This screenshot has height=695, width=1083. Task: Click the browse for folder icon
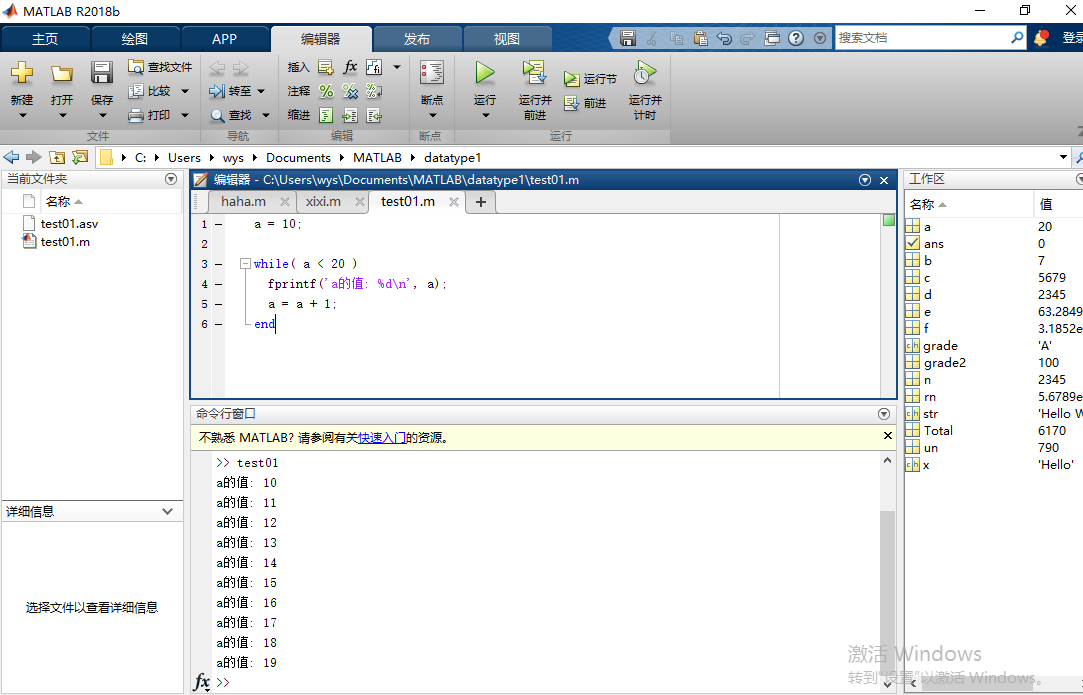[80, 158]
